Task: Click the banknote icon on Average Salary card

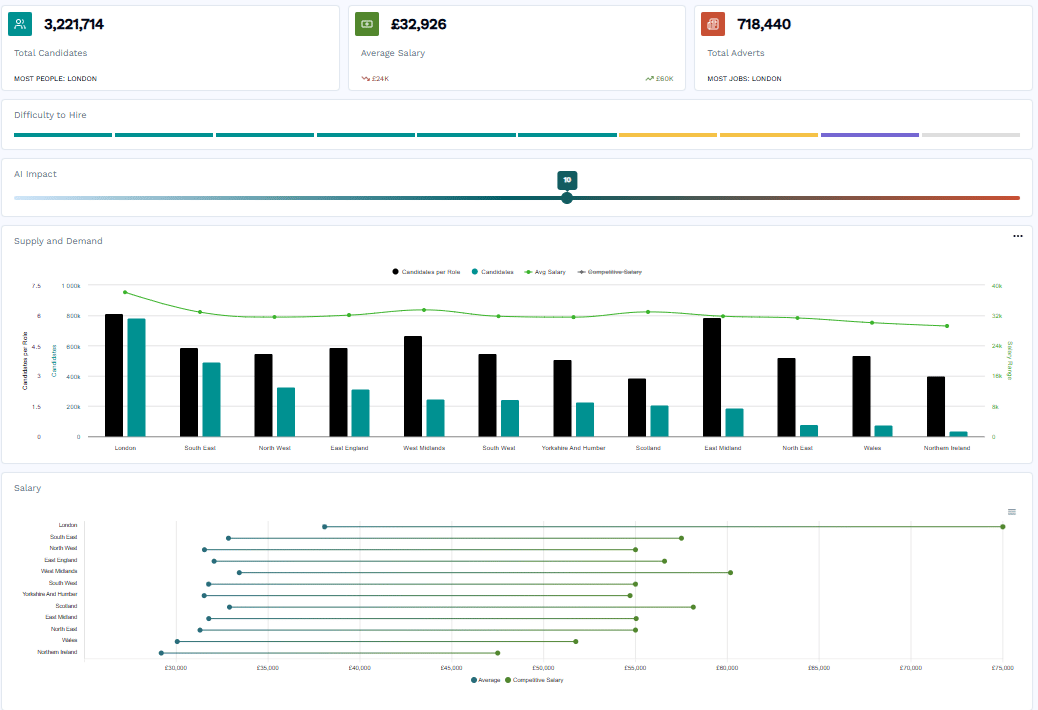Action: [367, 22]
